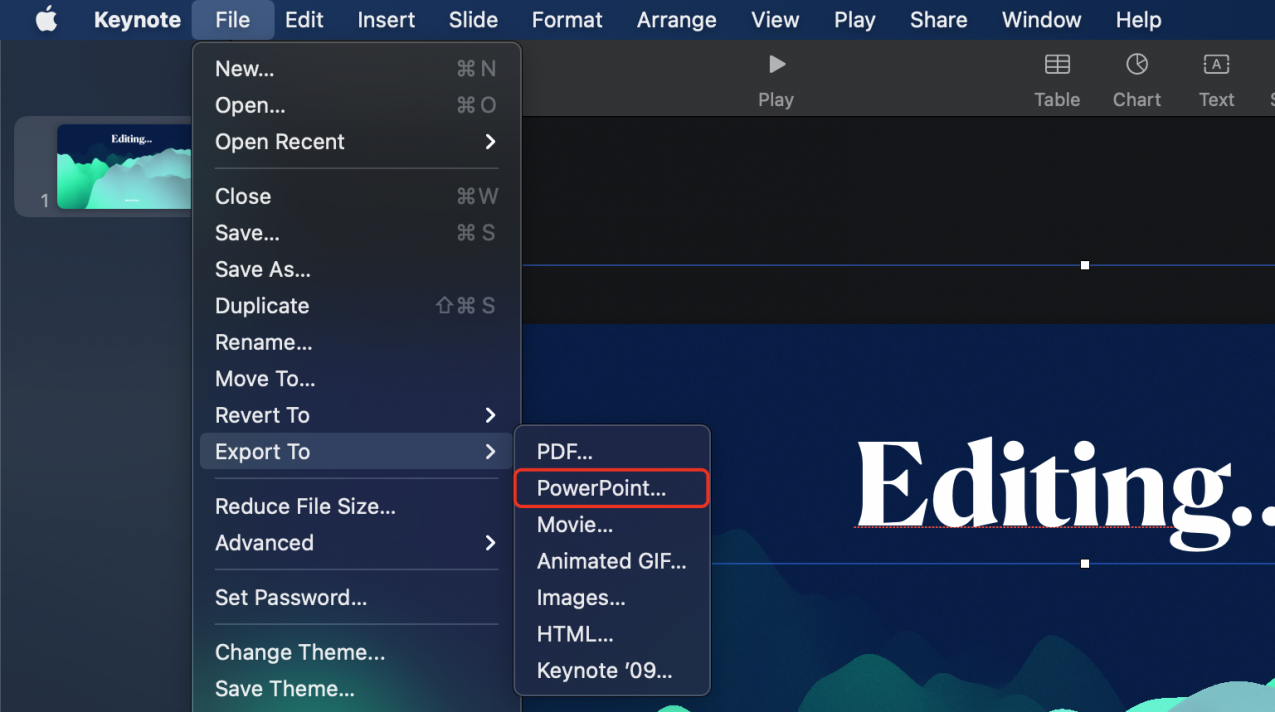Expand the Revert To submenu
The image size is (1275, 712).
[x=357, y=415]
